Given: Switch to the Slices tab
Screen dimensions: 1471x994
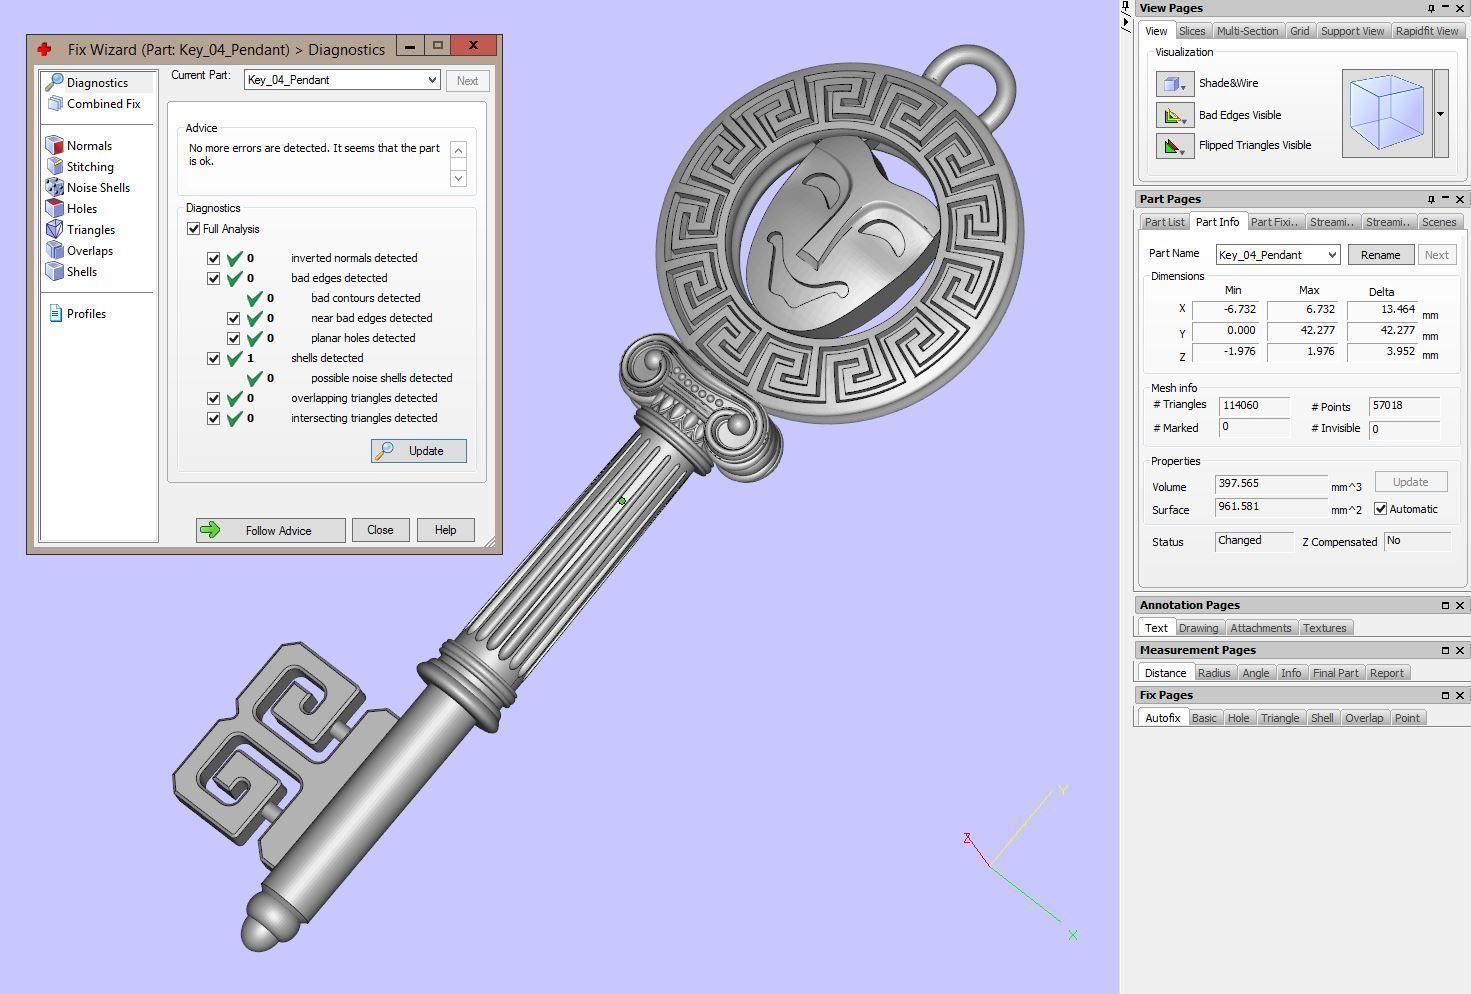Looking at the screenshot, I should click(1192, 31).
